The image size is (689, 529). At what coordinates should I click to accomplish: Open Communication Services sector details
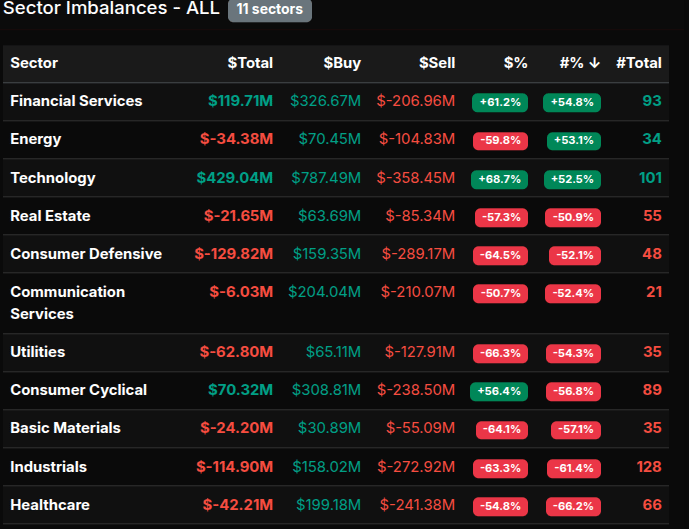67,302
